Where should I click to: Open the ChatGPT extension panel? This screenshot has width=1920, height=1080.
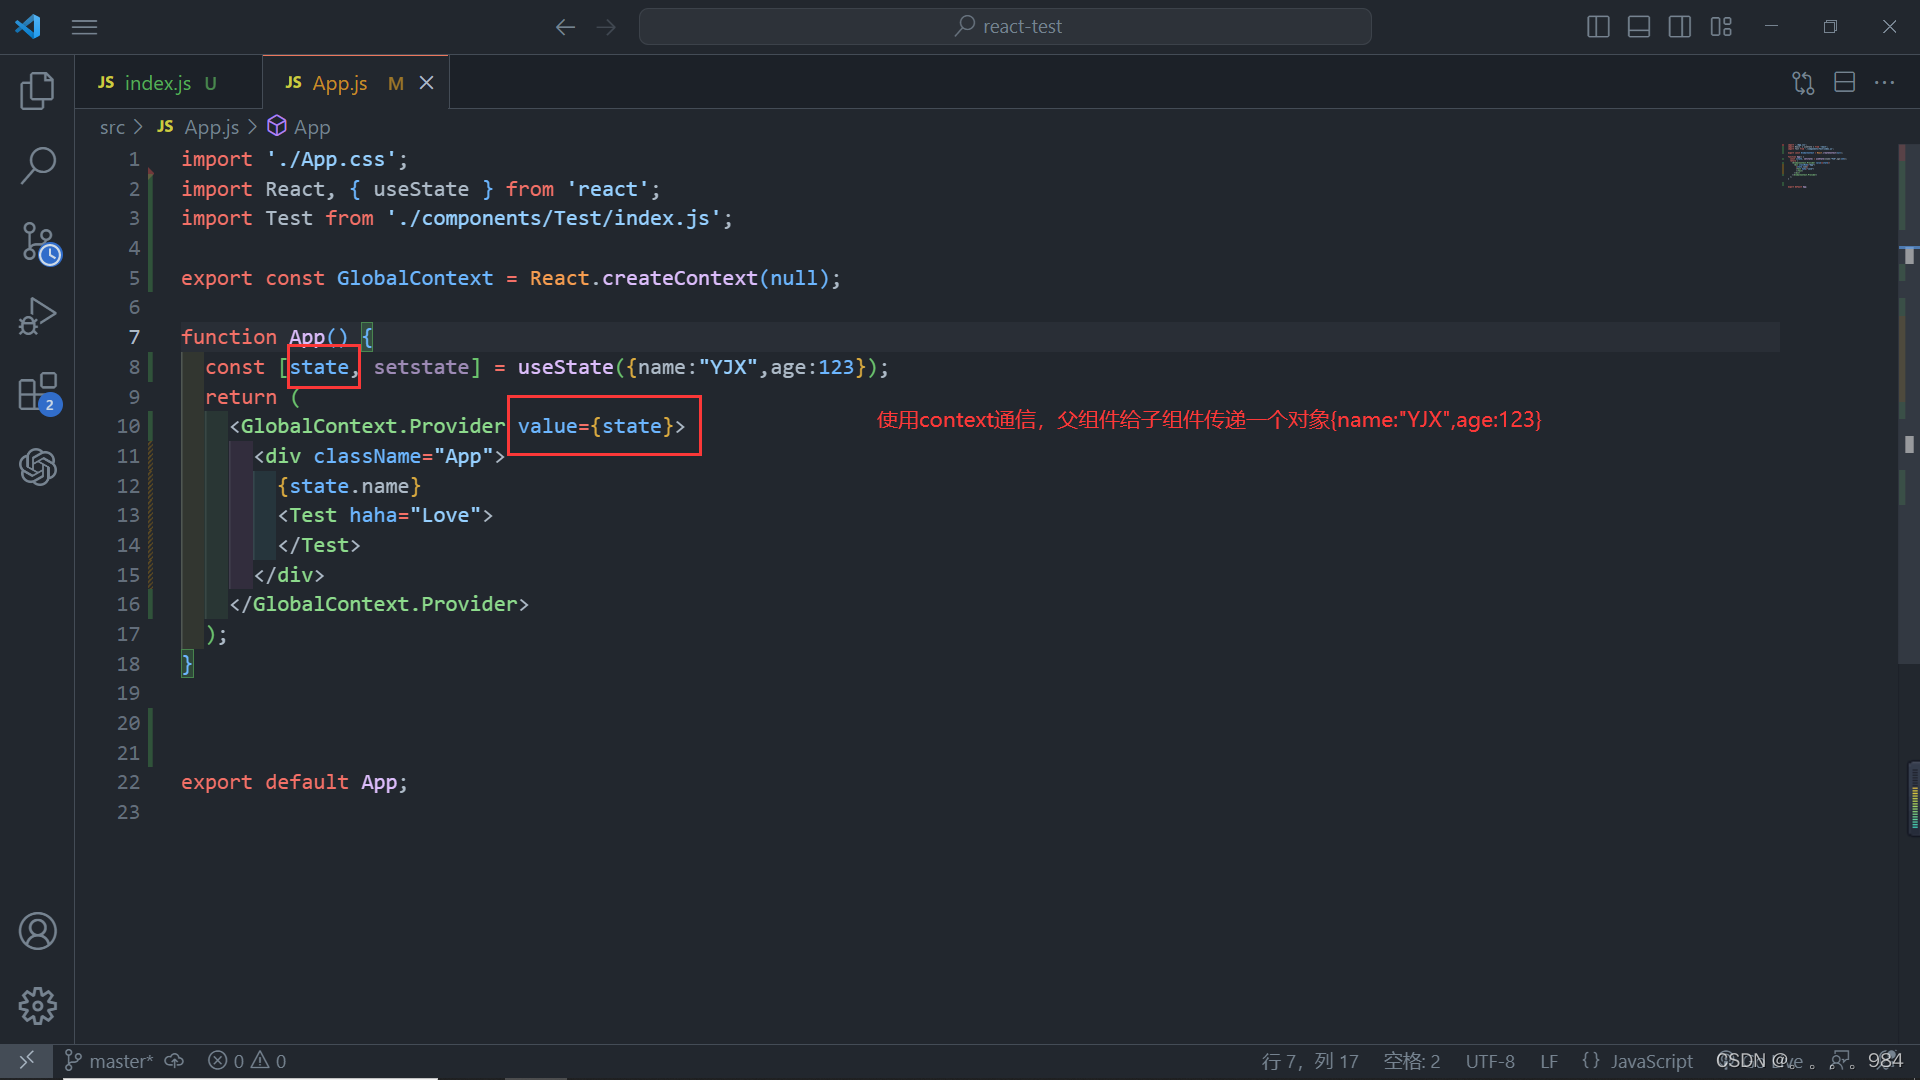point(38,467)
